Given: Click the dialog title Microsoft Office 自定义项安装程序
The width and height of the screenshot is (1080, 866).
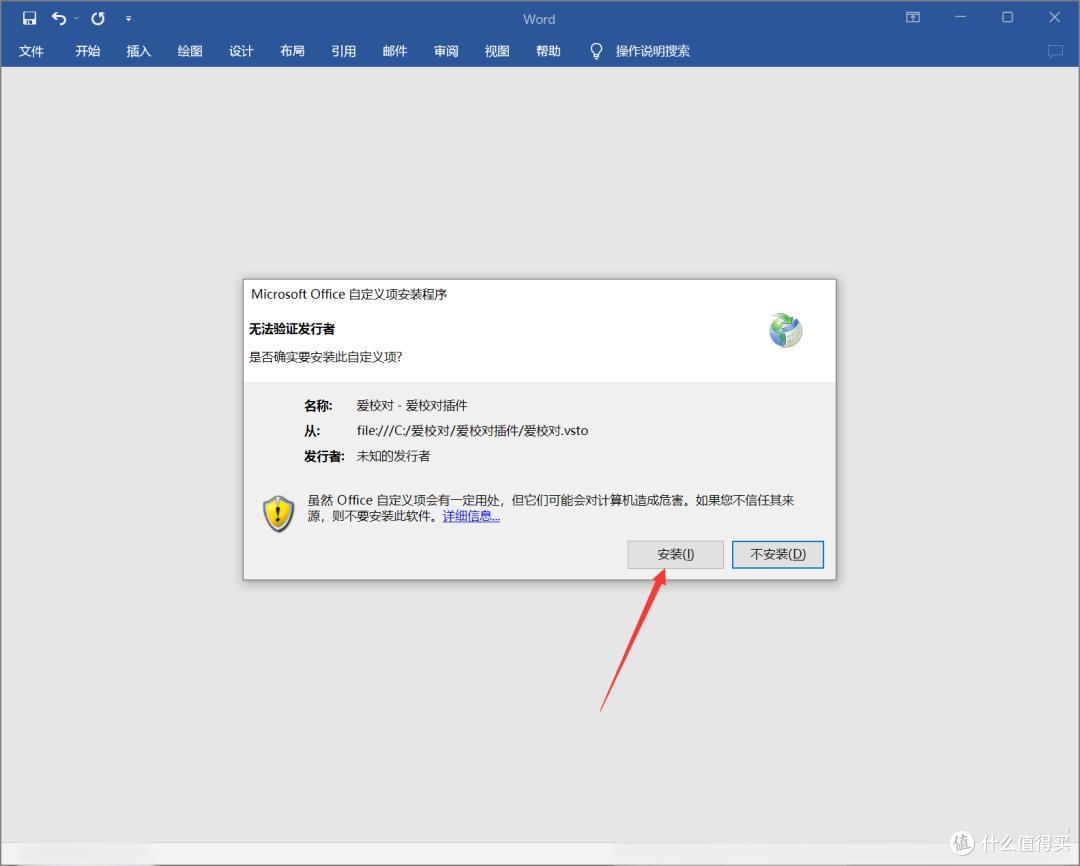Looking at the screenshot, I should tap(349, 294).
